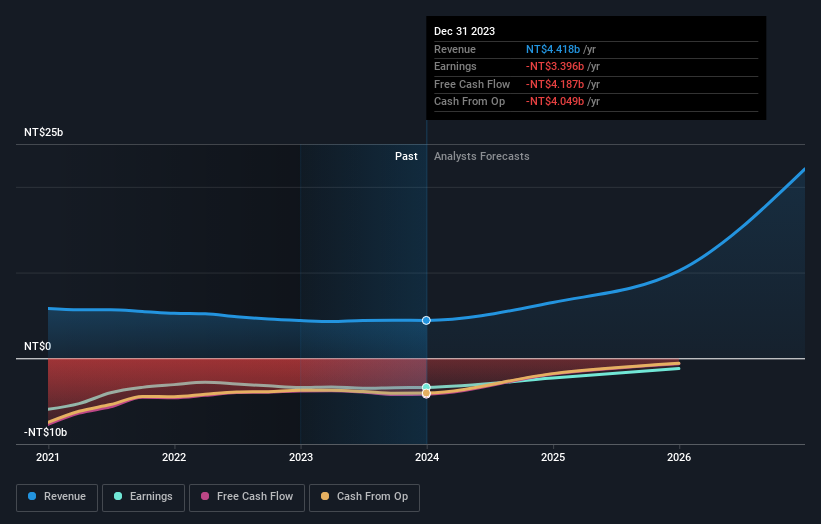This screenshot has width=821, height=524.
Task: Click the -NT$4.187b free cash flow value
Action: click(555, 84)
